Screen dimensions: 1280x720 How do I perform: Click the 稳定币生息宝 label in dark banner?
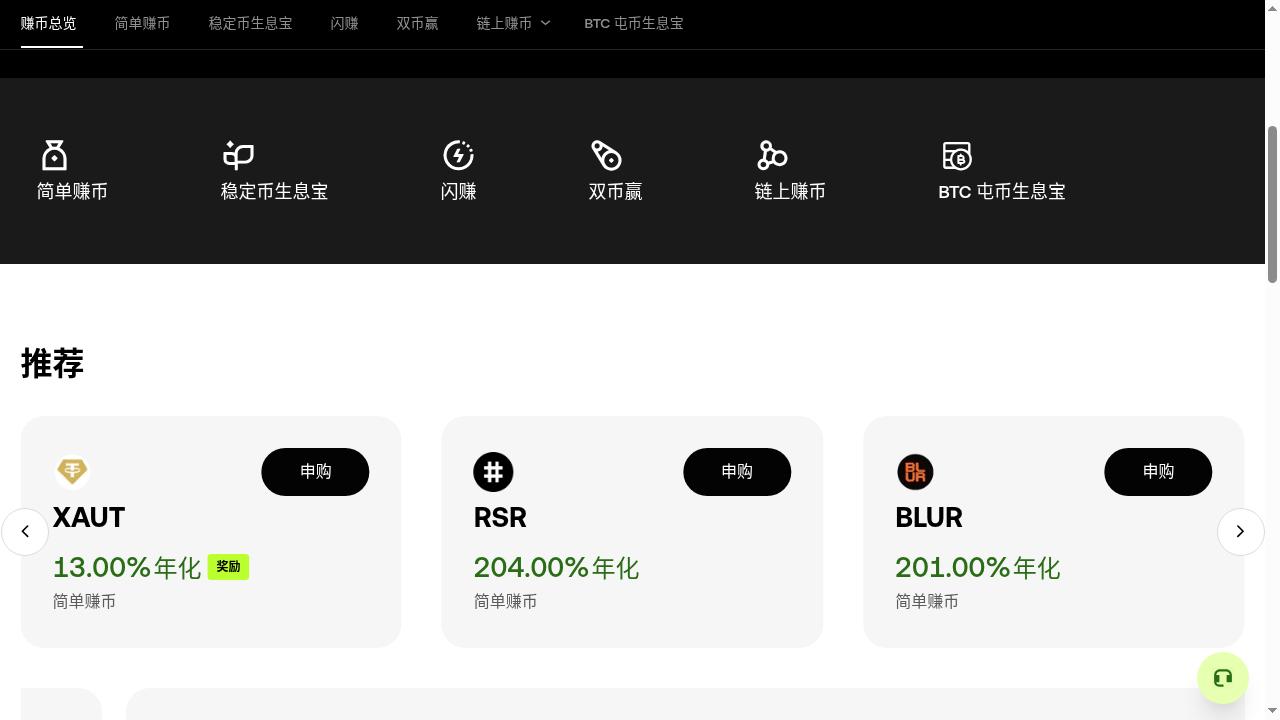click(x=274, y=191)
